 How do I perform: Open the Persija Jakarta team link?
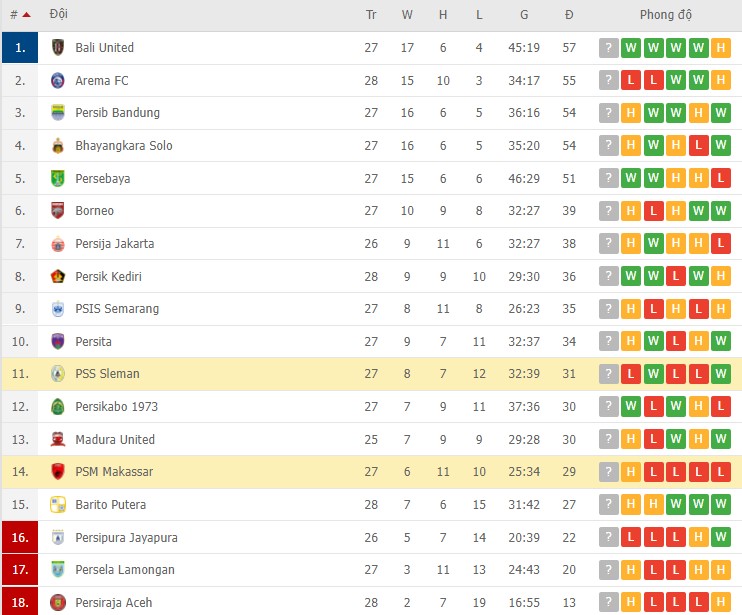pyautogui.click(x=115, y=244)
